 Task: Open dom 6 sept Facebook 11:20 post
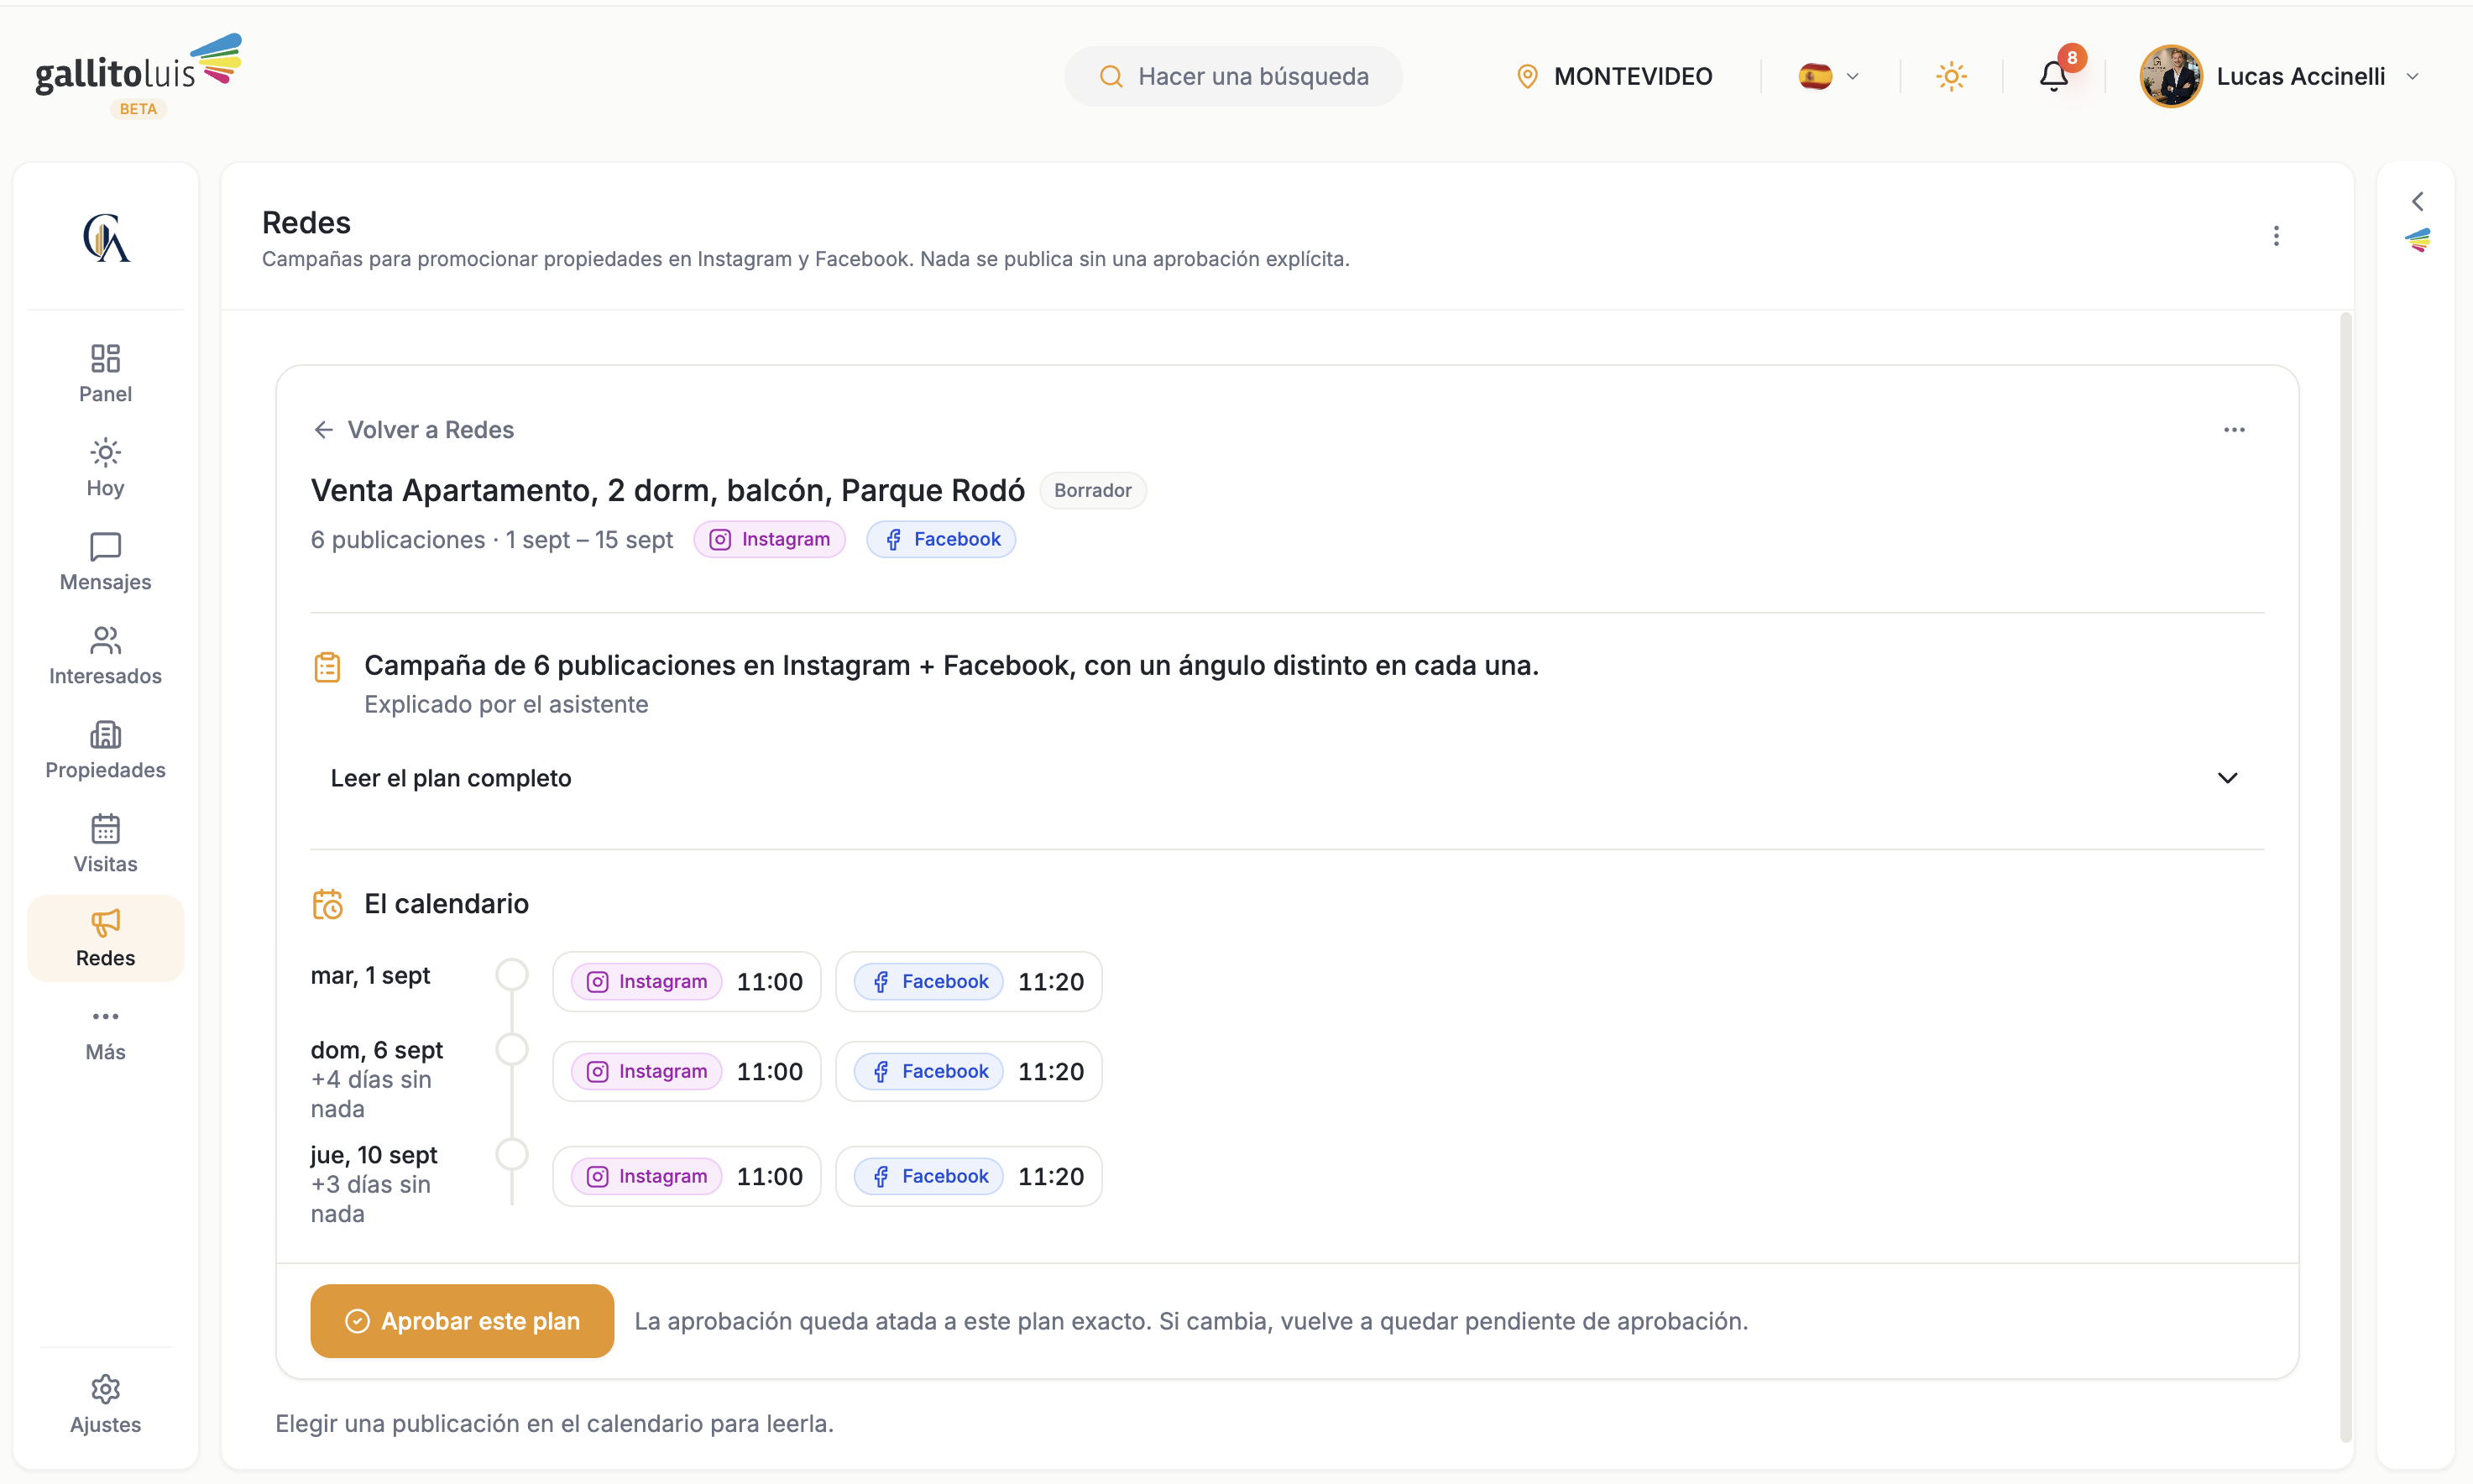(968, 1071)
